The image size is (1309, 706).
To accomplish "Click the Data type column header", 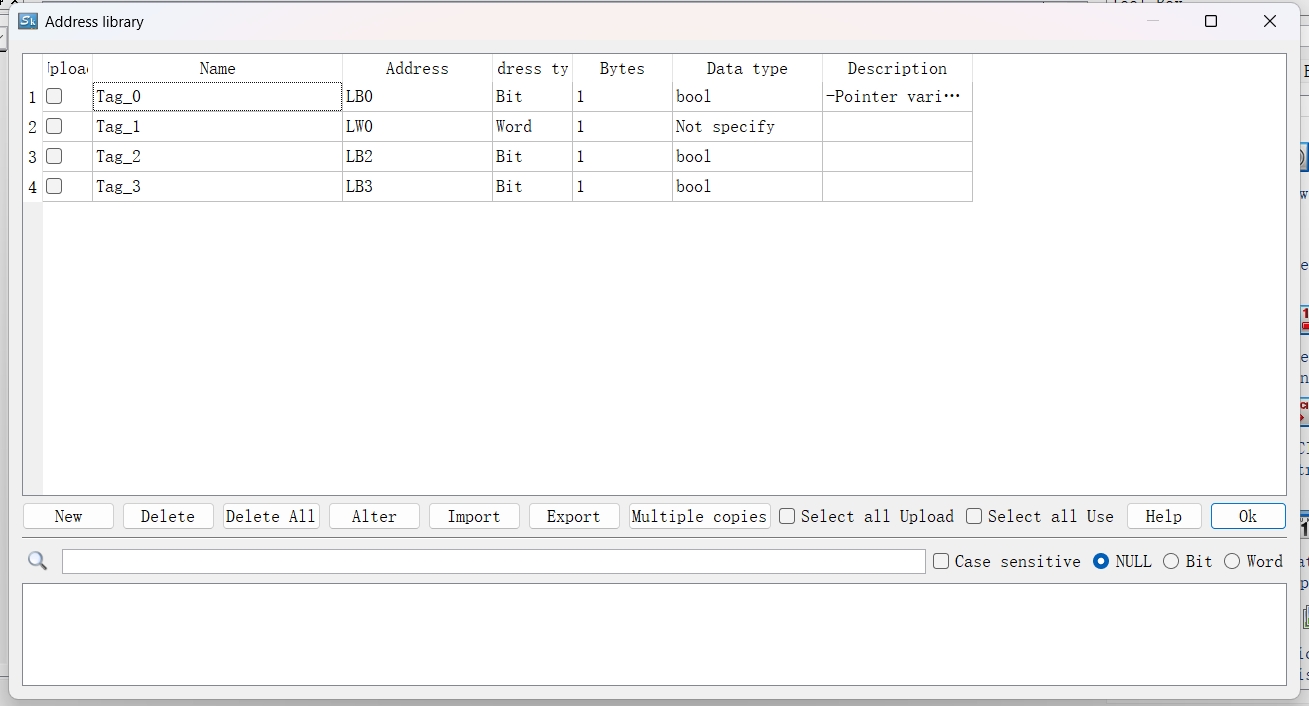I will 747,68.
